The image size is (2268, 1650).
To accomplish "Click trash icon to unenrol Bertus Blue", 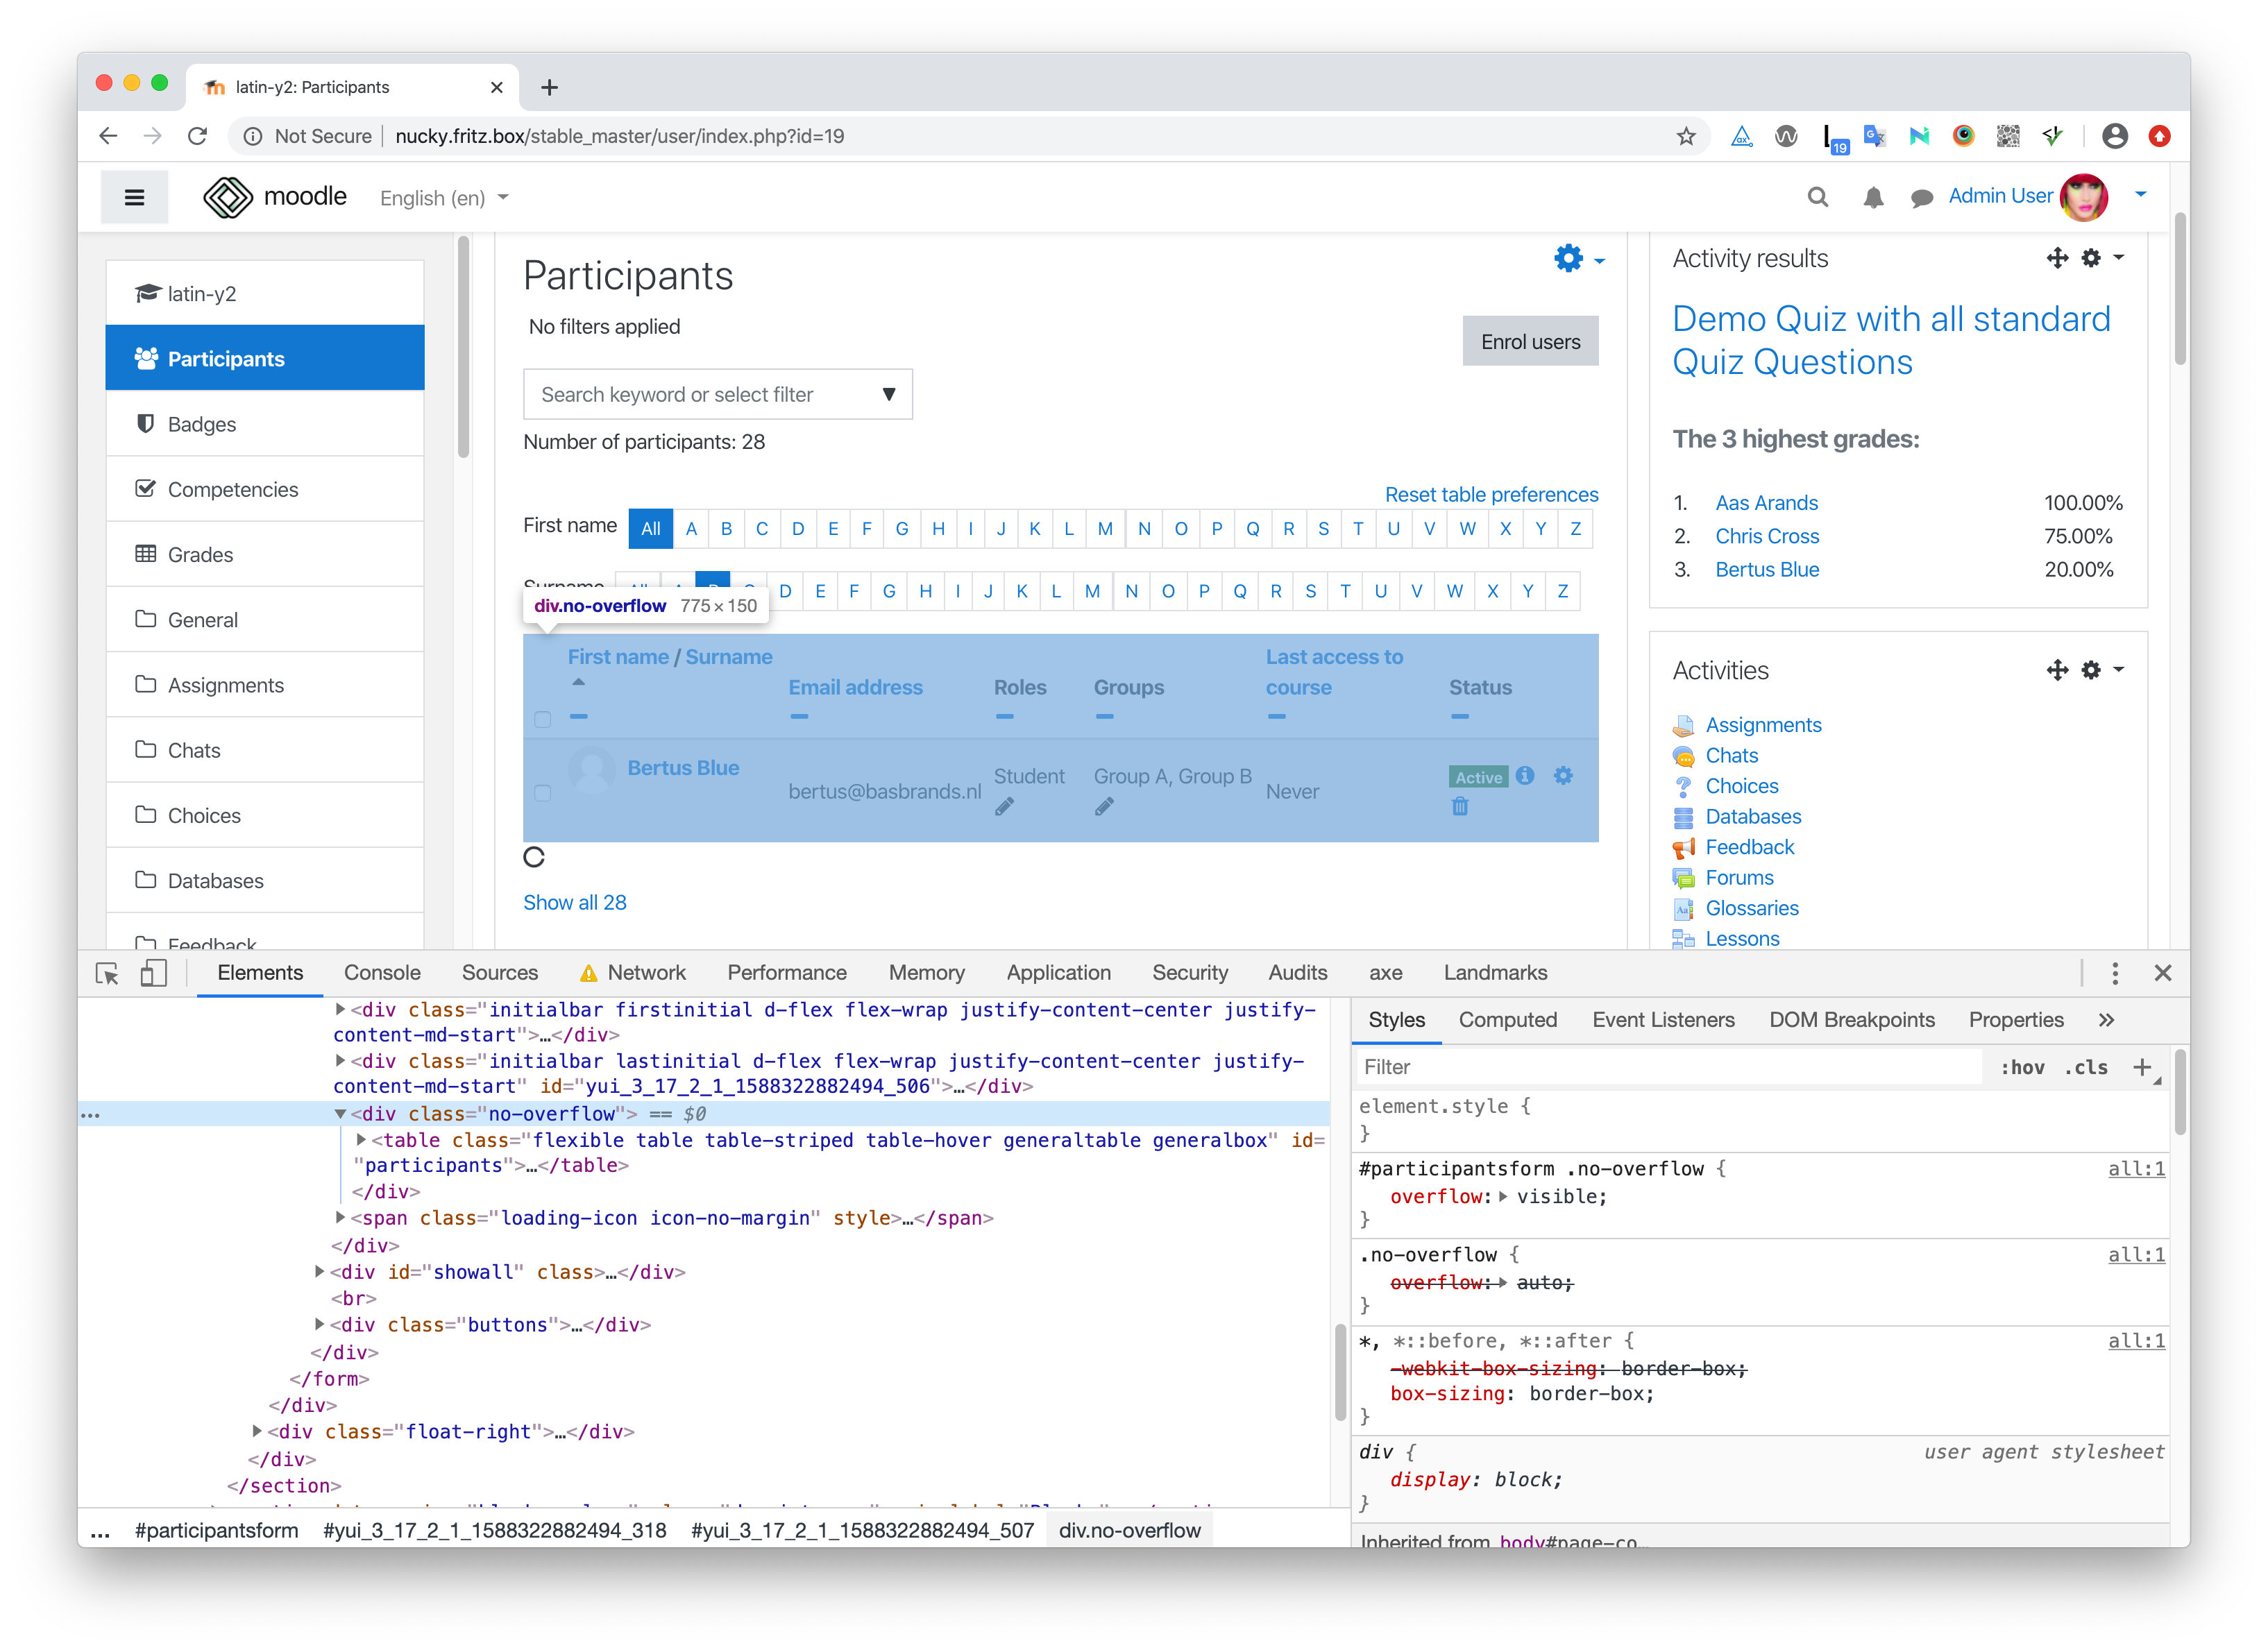I will pyautogui.click(x=1460, y=807).
